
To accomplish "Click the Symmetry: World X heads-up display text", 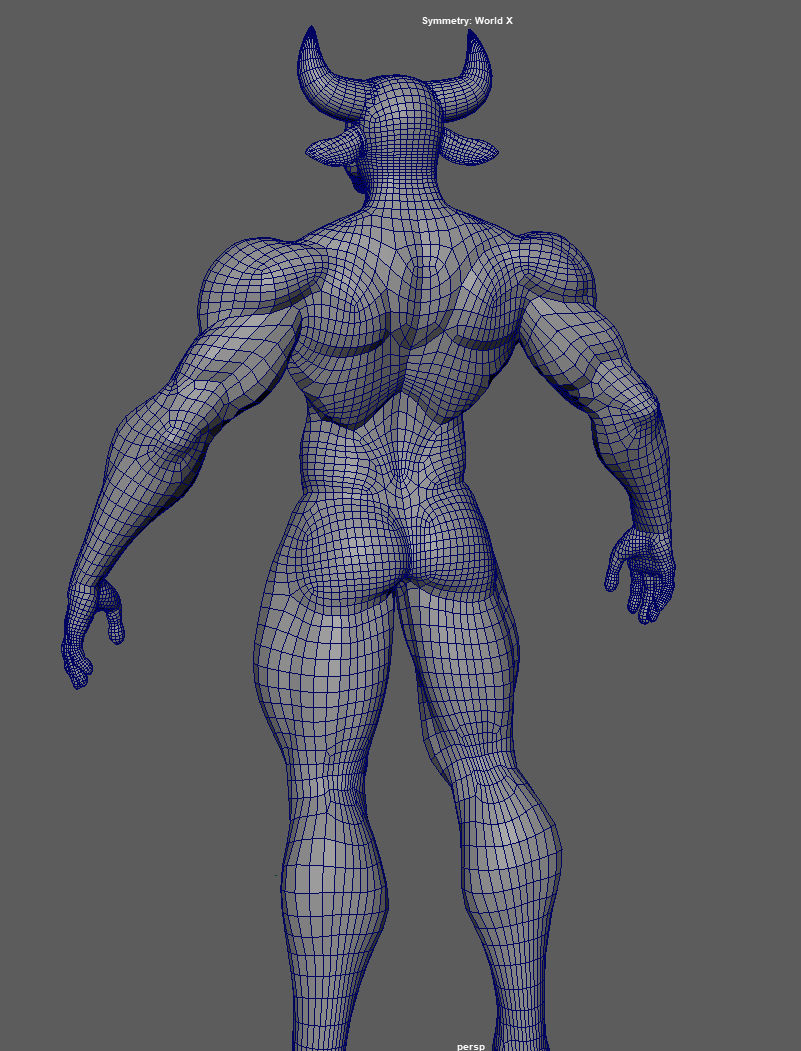I will (466, 18).
